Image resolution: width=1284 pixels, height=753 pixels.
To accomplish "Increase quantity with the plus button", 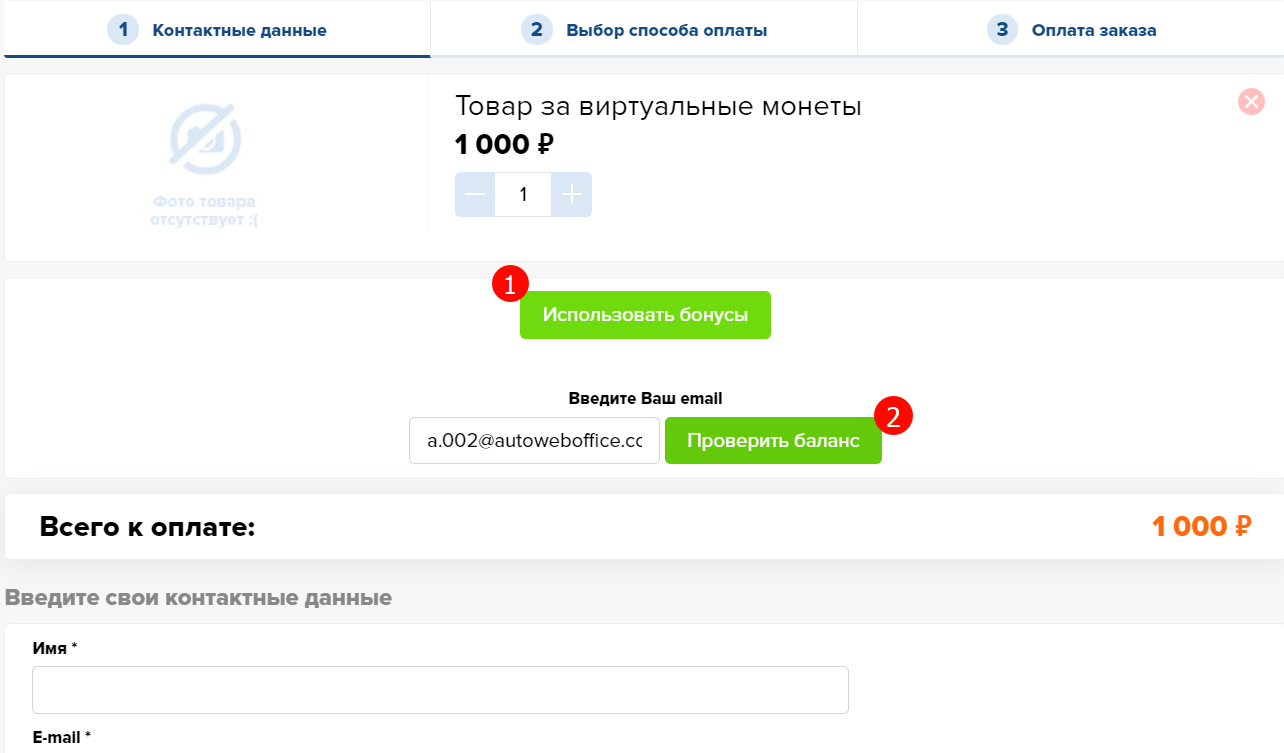I will (x=572, y=195).
